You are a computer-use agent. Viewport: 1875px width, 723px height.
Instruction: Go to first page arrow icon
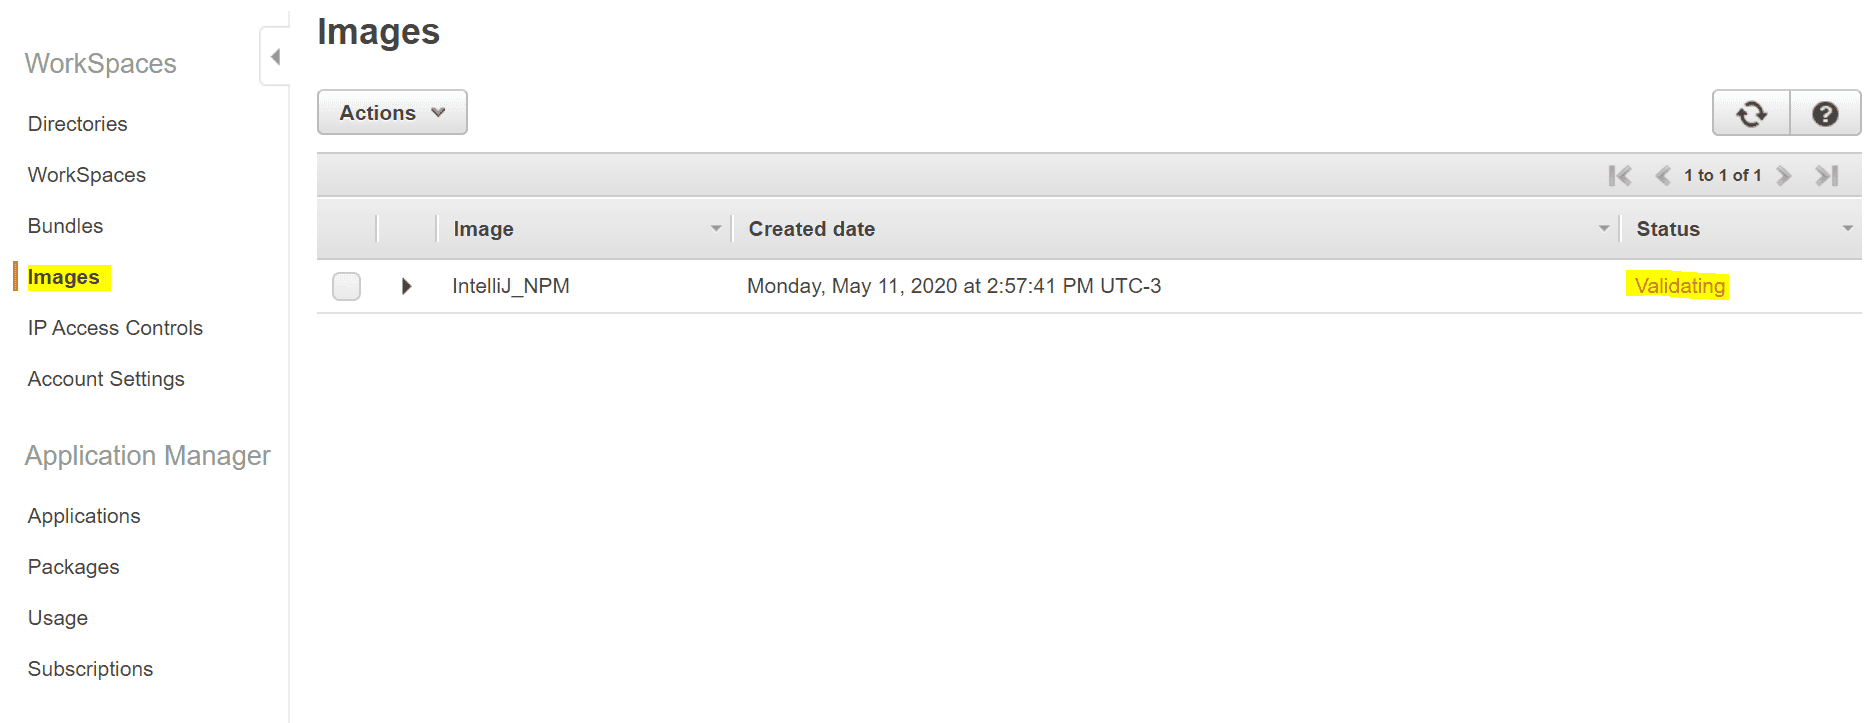(x=1620, y=176)
